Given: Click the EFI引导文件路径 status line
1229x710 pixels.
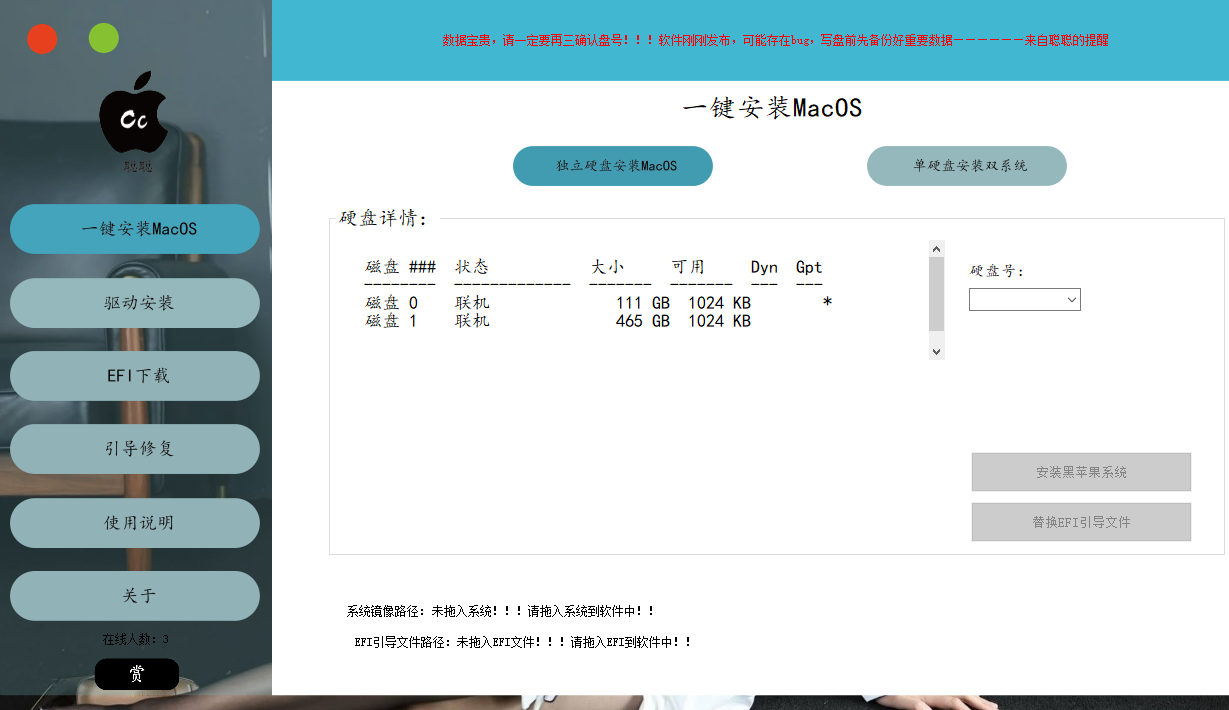Looking at the screenshot, I should tap(523, 642).
